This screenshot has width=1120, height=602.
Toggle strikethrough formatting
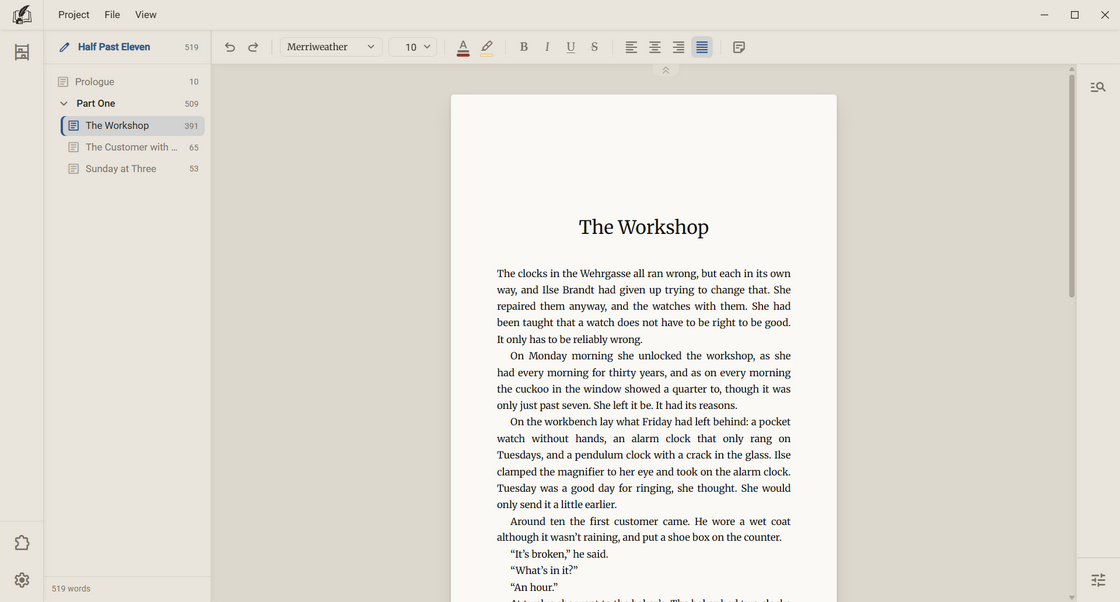tap(594, 47)
